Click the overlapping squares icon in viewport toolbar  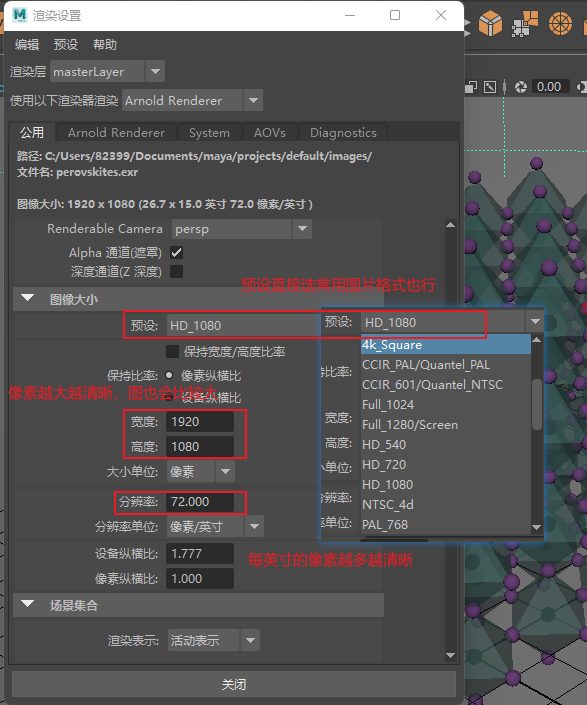[x=471, y=86]
